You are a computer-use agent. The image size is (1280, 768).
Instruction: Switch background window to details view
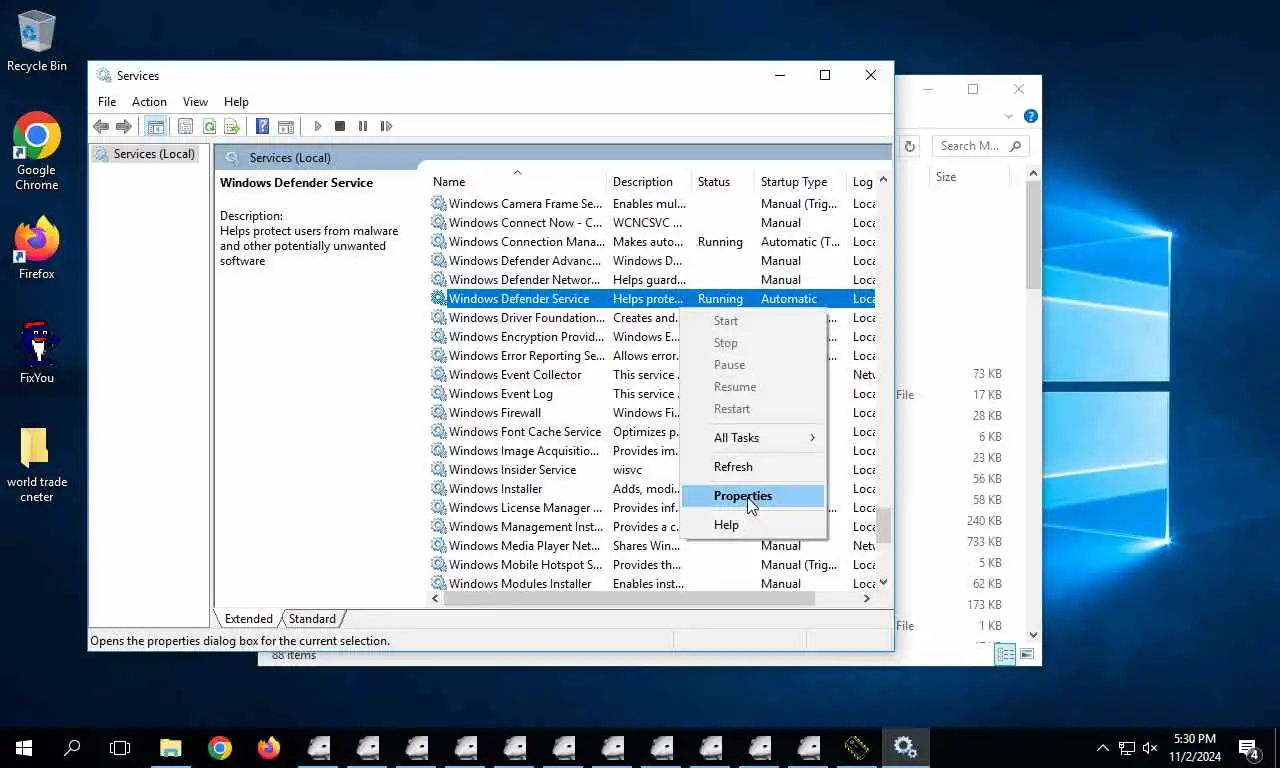[1006, 654]
